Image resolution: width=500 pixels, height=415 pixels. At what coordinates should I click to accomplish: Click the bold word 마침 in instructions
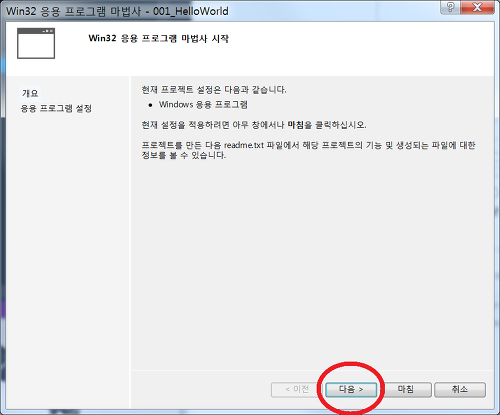[x=296, y=125]
